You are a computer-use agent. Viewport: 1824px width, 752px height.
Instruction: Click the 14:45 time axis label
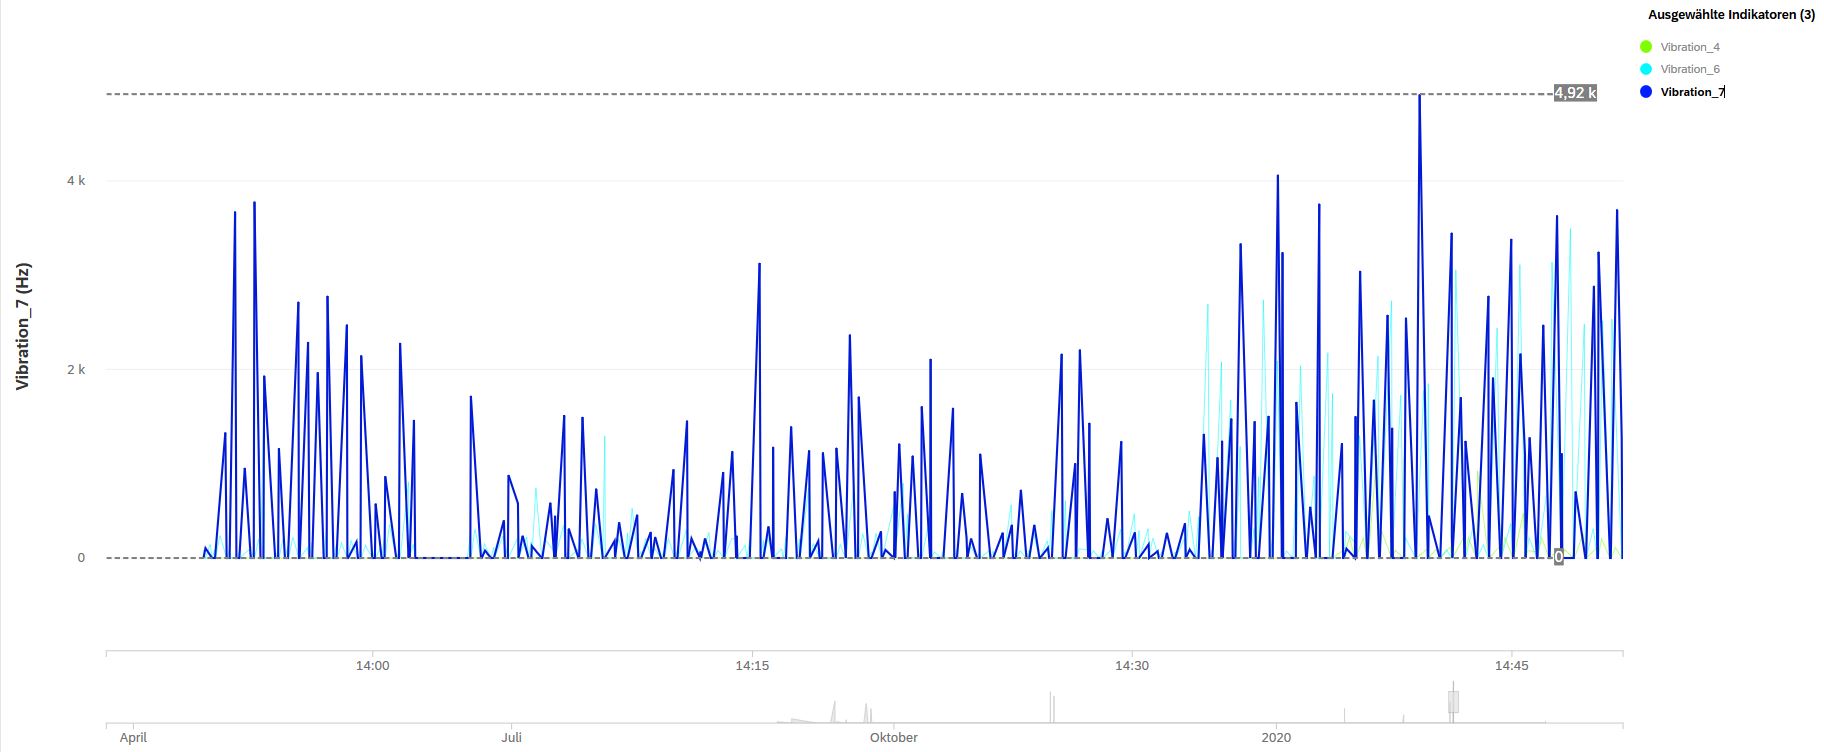click(x=1512, y=666)
